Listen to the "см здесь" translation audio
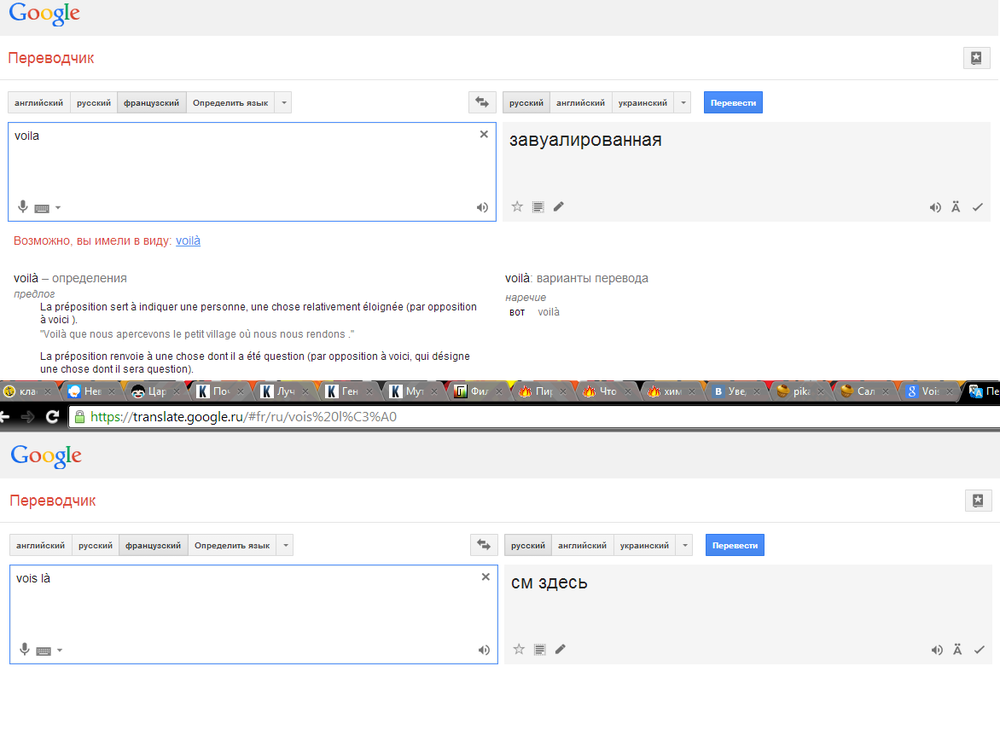 tap(936, 649)
